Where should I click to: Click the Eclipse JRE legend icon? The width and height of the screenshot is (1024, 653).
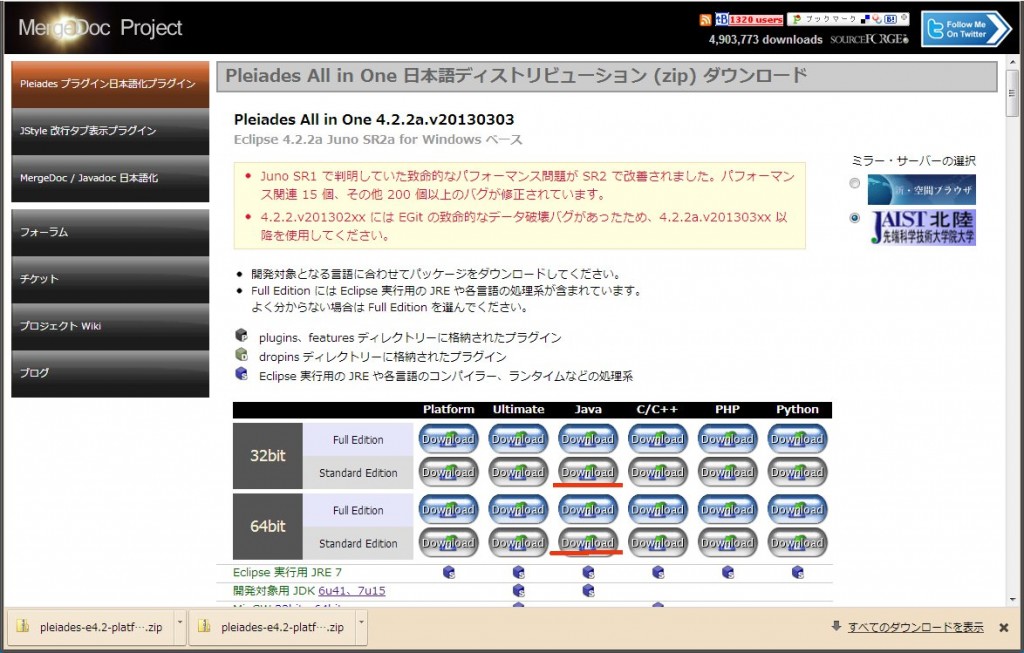(241, 372)
